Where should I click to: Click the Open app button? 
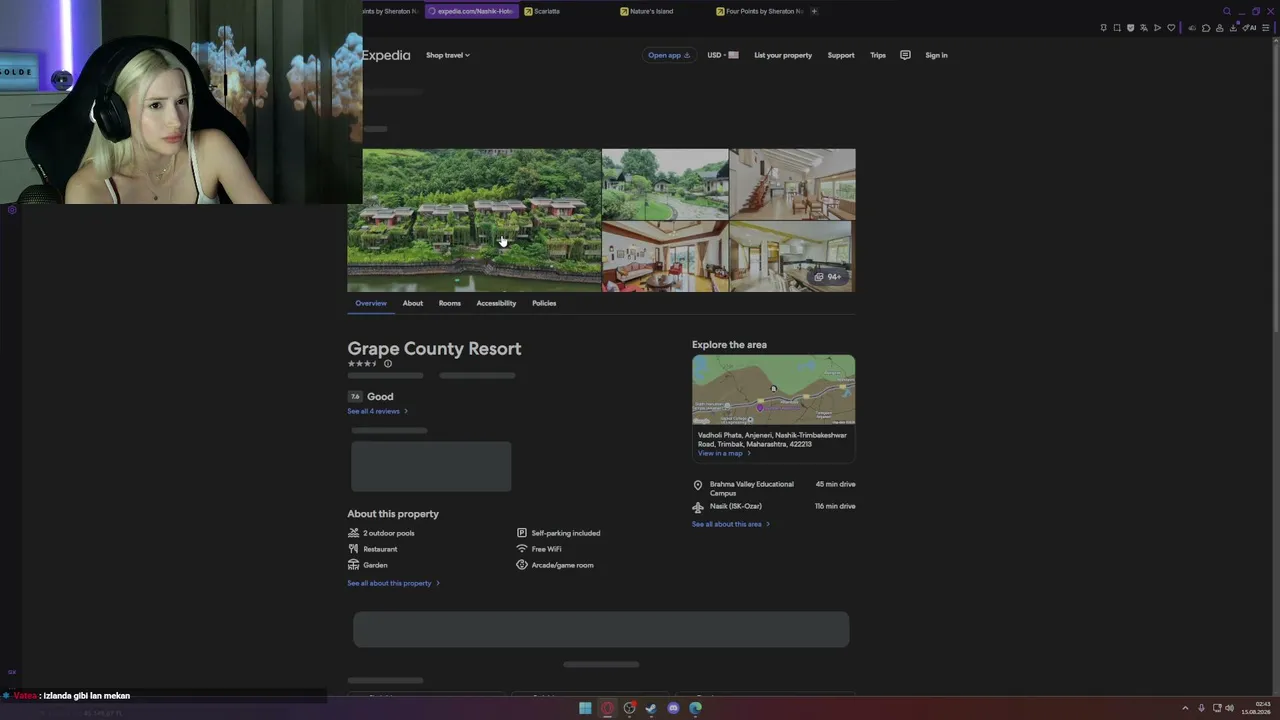pyautogui.click(x=669, y=55)
